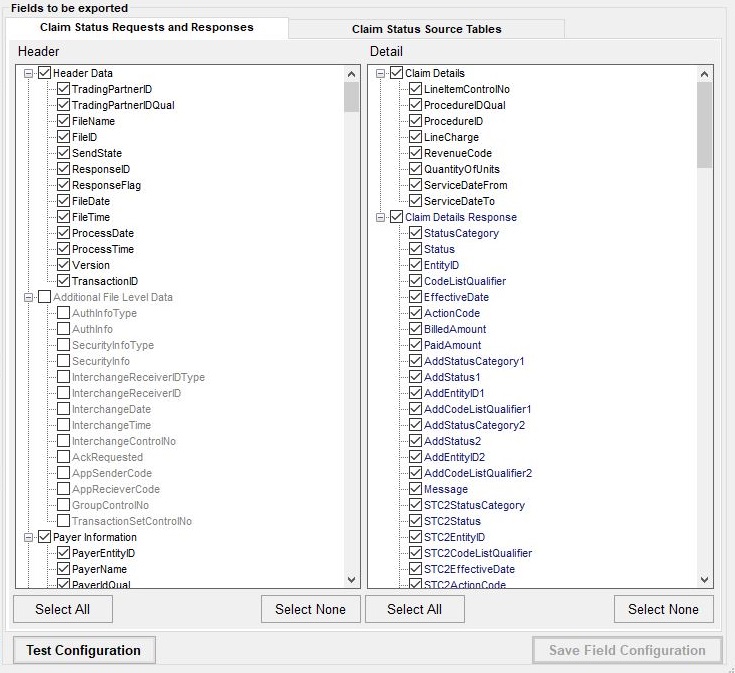Uncheck the Claim Details Response group checkbox

tap(397, 217)
